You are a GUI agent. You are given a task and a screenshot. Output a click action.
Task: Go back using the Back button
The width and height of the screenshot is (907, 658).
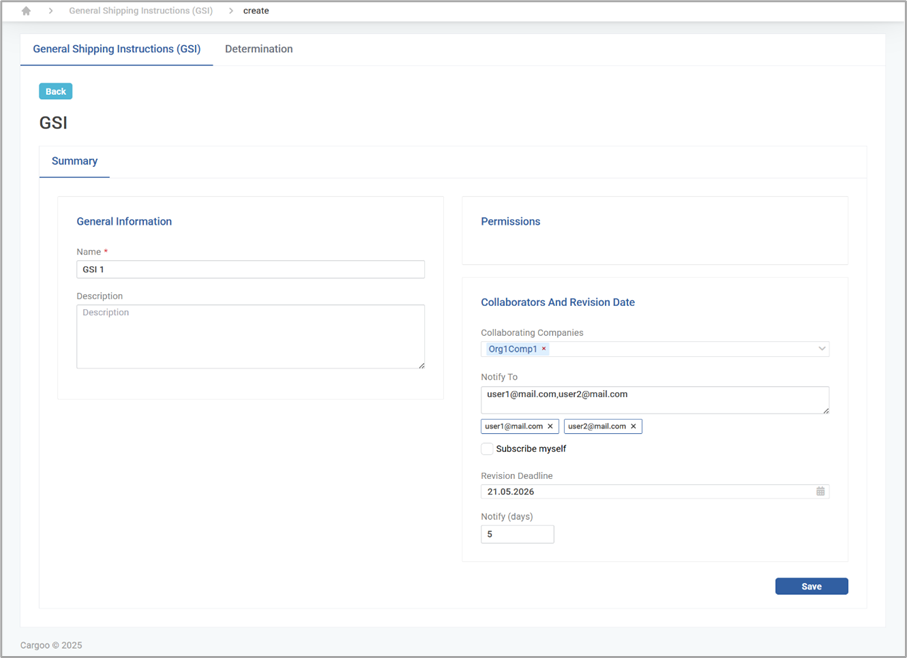pos(56,91)
